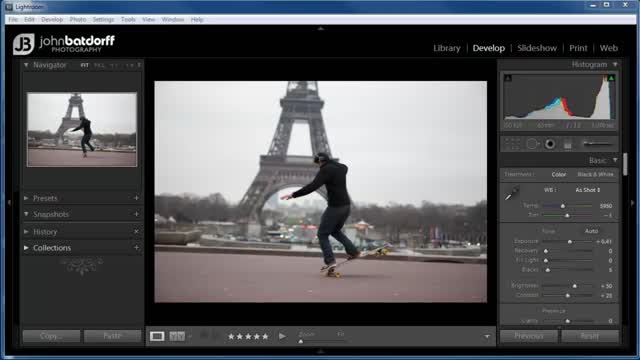Screen dimensions: 640x360
Task: Clear history with the X icon
Action: 136,231
